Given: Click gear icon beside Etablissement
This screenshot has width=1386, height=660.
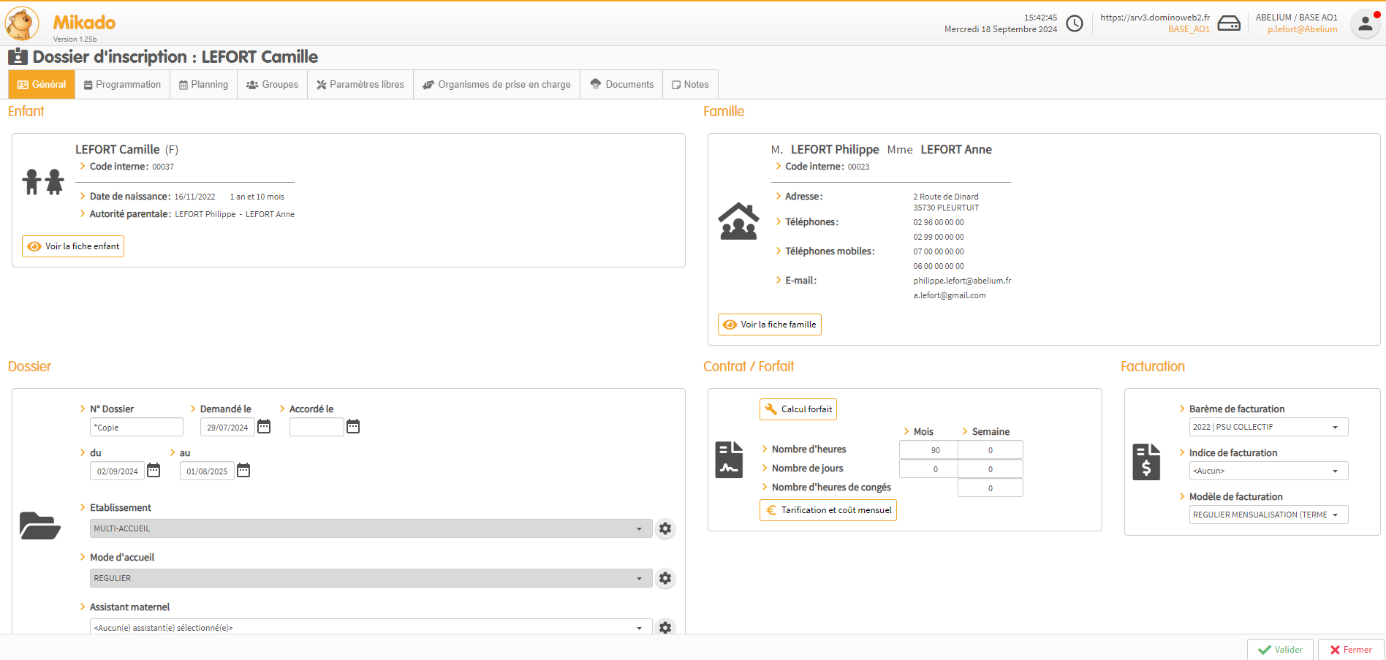Looking at the screenshot, I should pos(665,528).
